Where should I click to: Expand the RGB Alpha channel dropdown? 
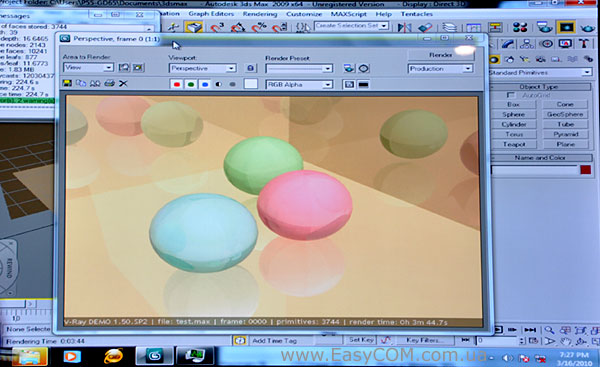point(299,85)
